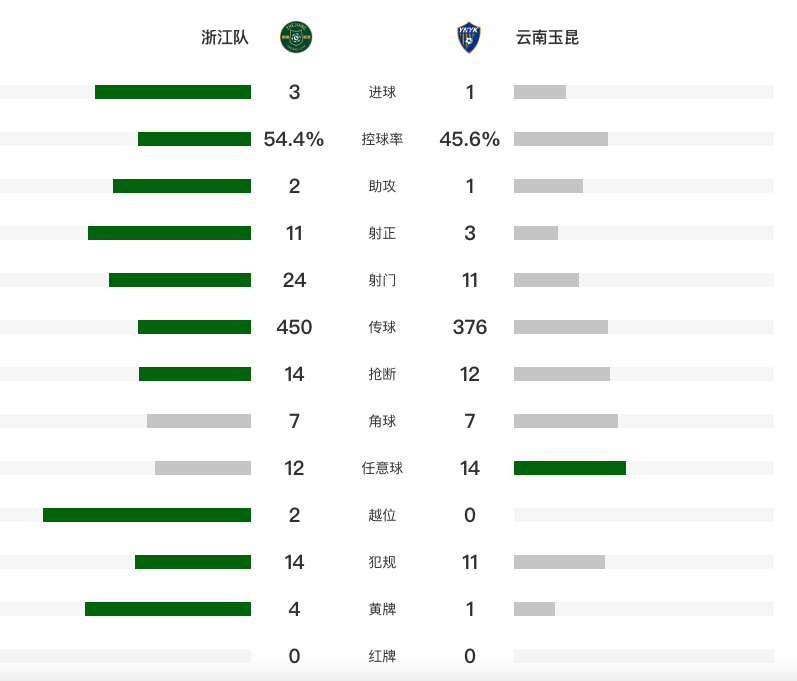797x681 pixels.
Task: Click Yunnan's gray bar for 376 passes
Action: [x=561, y=327]
